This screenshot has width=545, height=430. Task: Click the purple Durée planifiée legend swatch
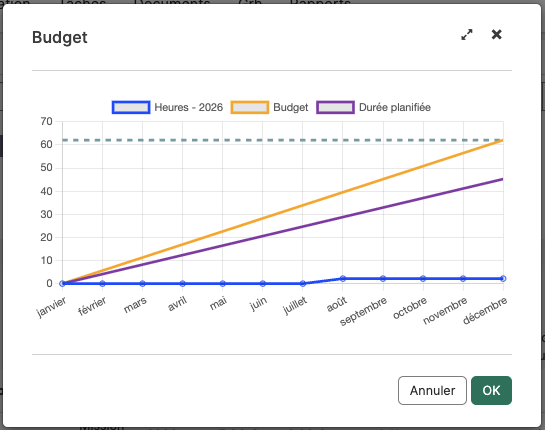(335, 107)
